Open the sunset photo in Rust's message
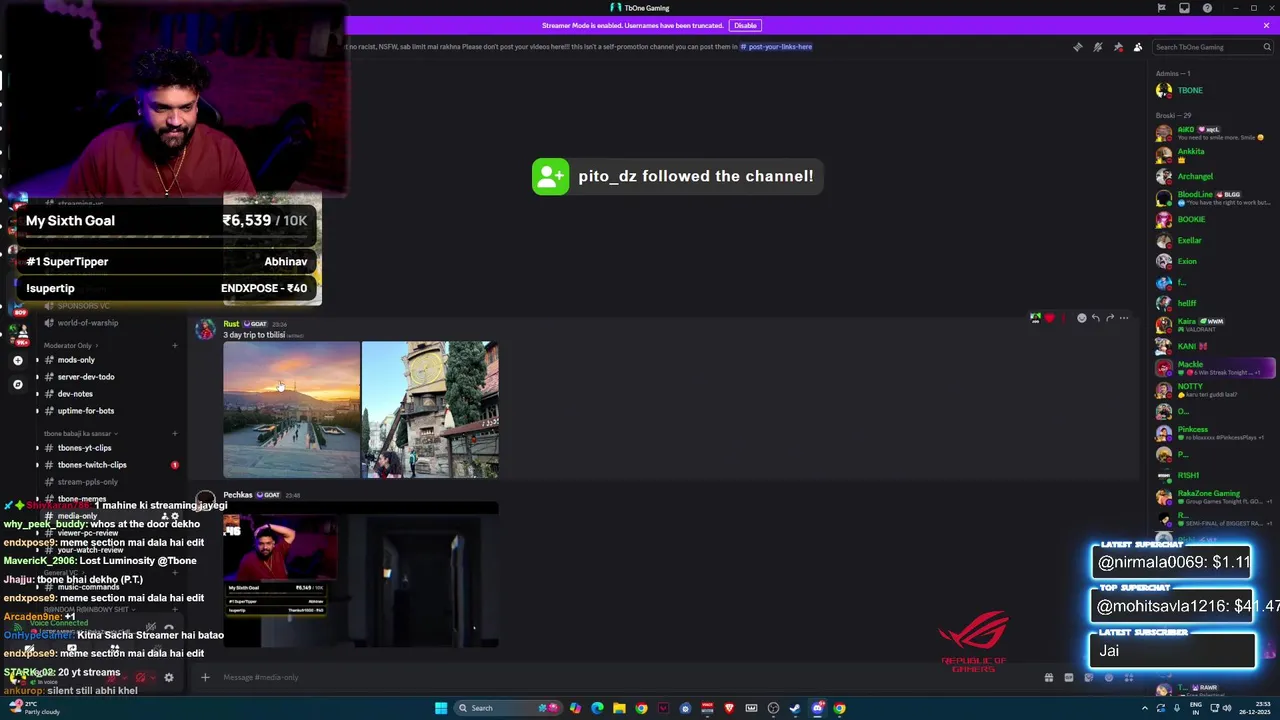The height and width of the screenshot is (720, 1280). 291,410
